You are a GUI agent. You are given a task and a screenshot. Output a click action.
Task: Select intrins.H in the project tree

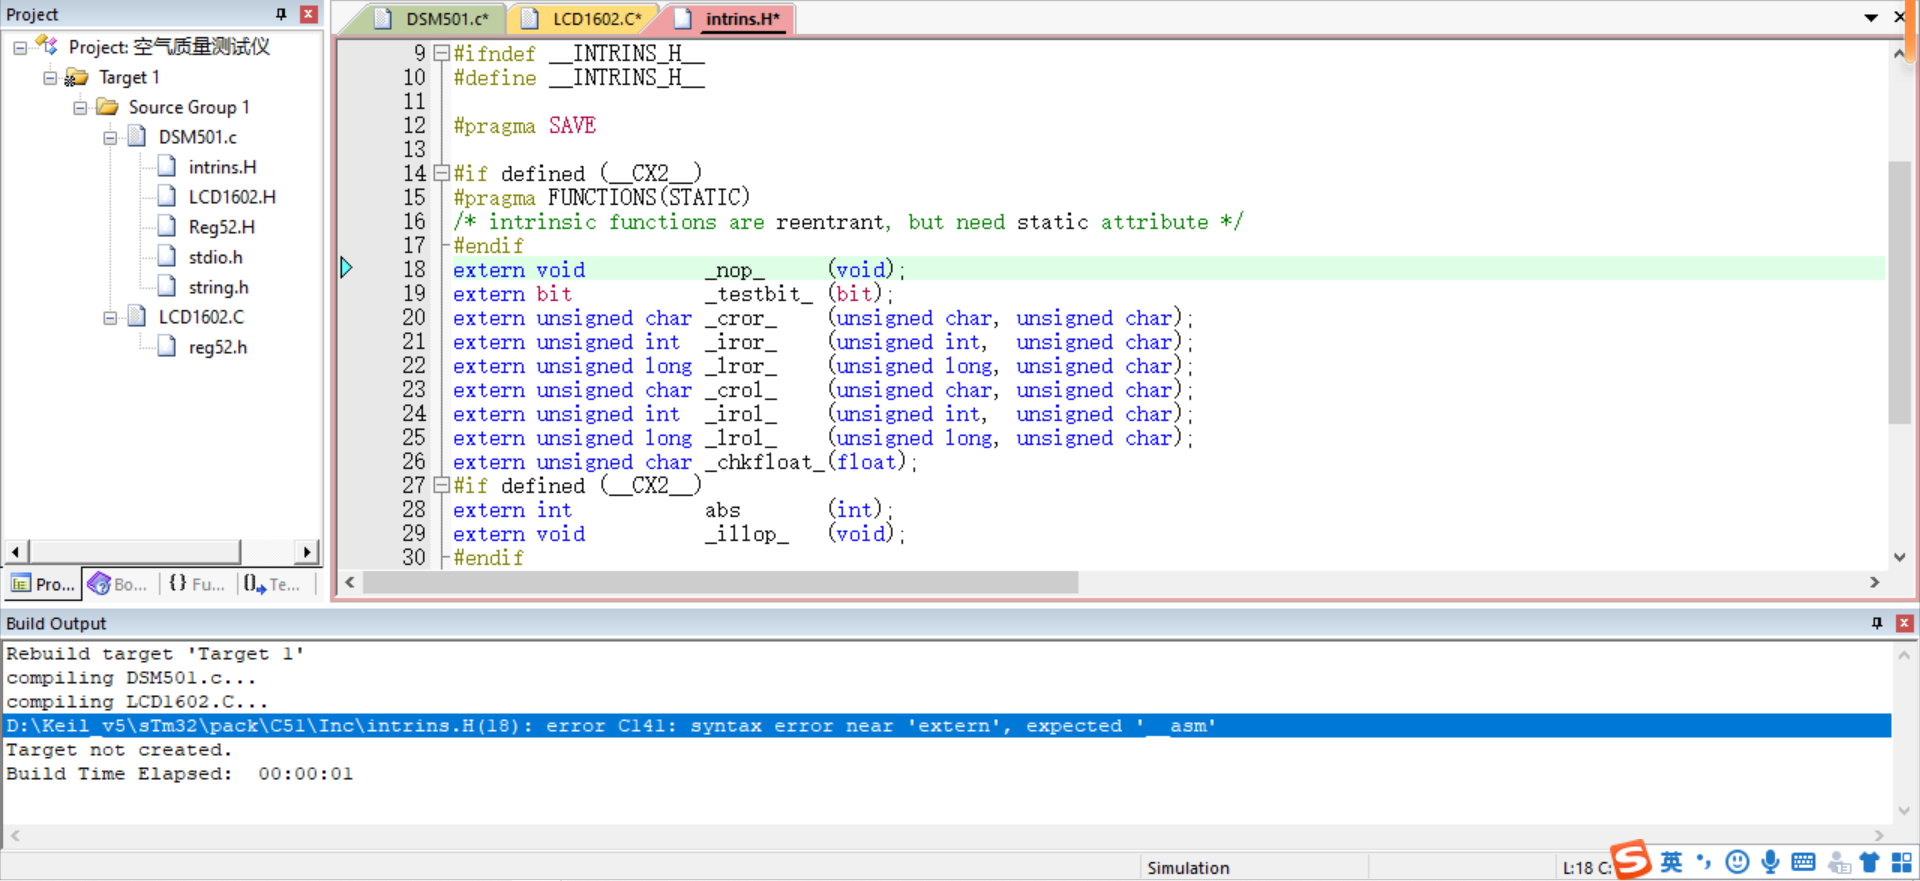[x=222, y=167]
